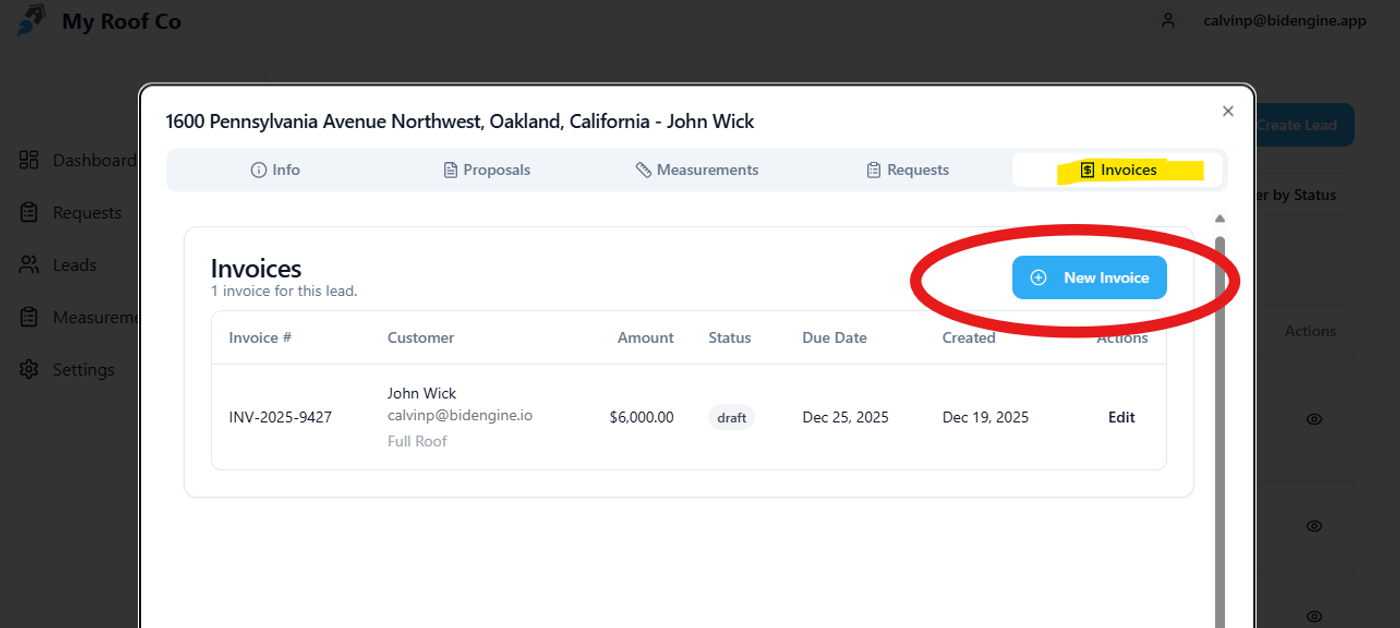Viewport: 1400px width, 628px height.
Task: Switch to the Proposals tab
Action: coord(486,170)
